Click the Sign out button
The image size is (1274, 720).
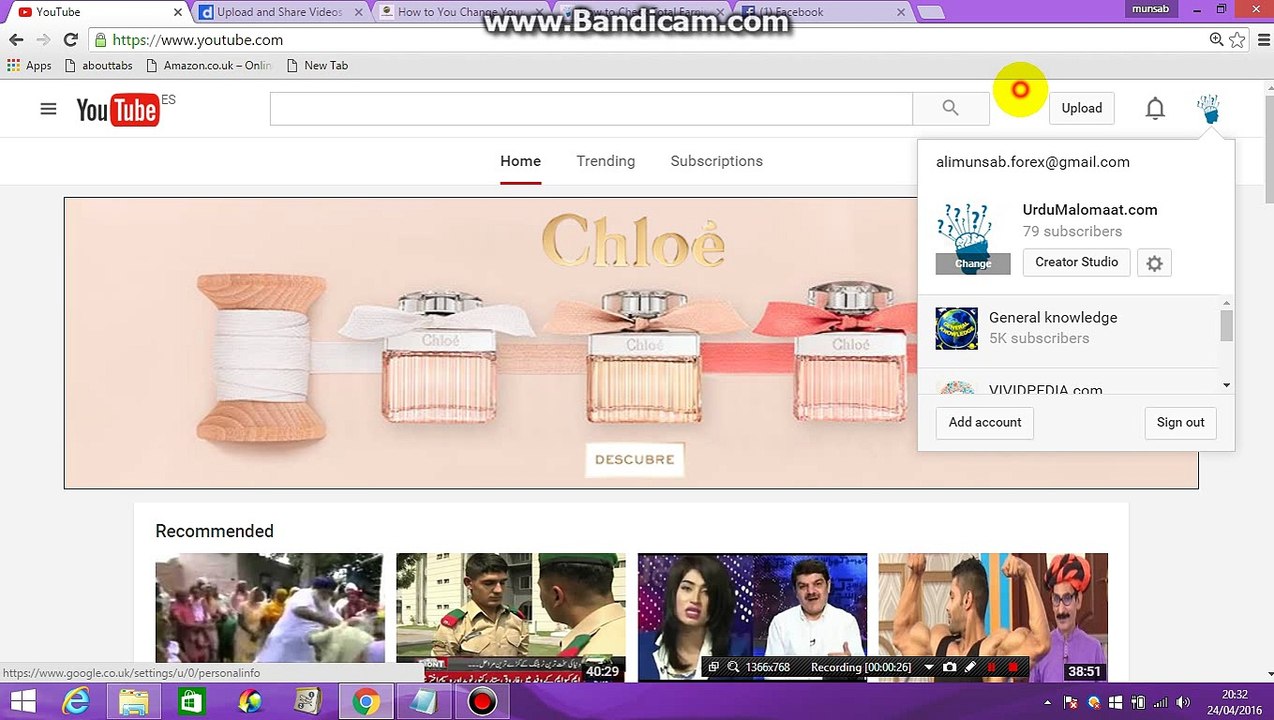(1180, 422)
